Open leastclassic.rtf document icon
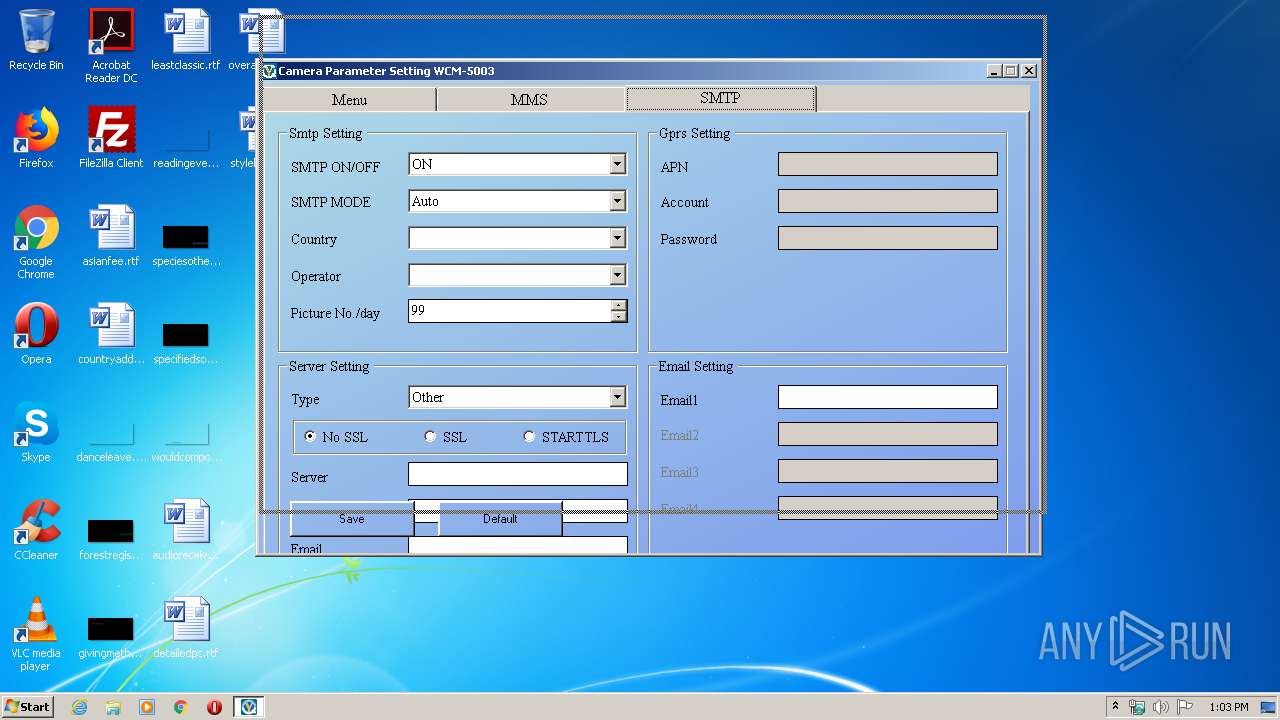The width and height of the screenshot is (1280, 720). tap(186, 40)
